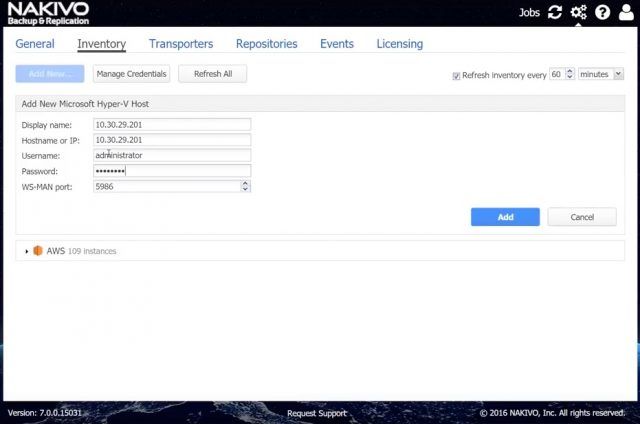640x424 pixels.
Task: Click the Request Support link
Action: point(317,413)
